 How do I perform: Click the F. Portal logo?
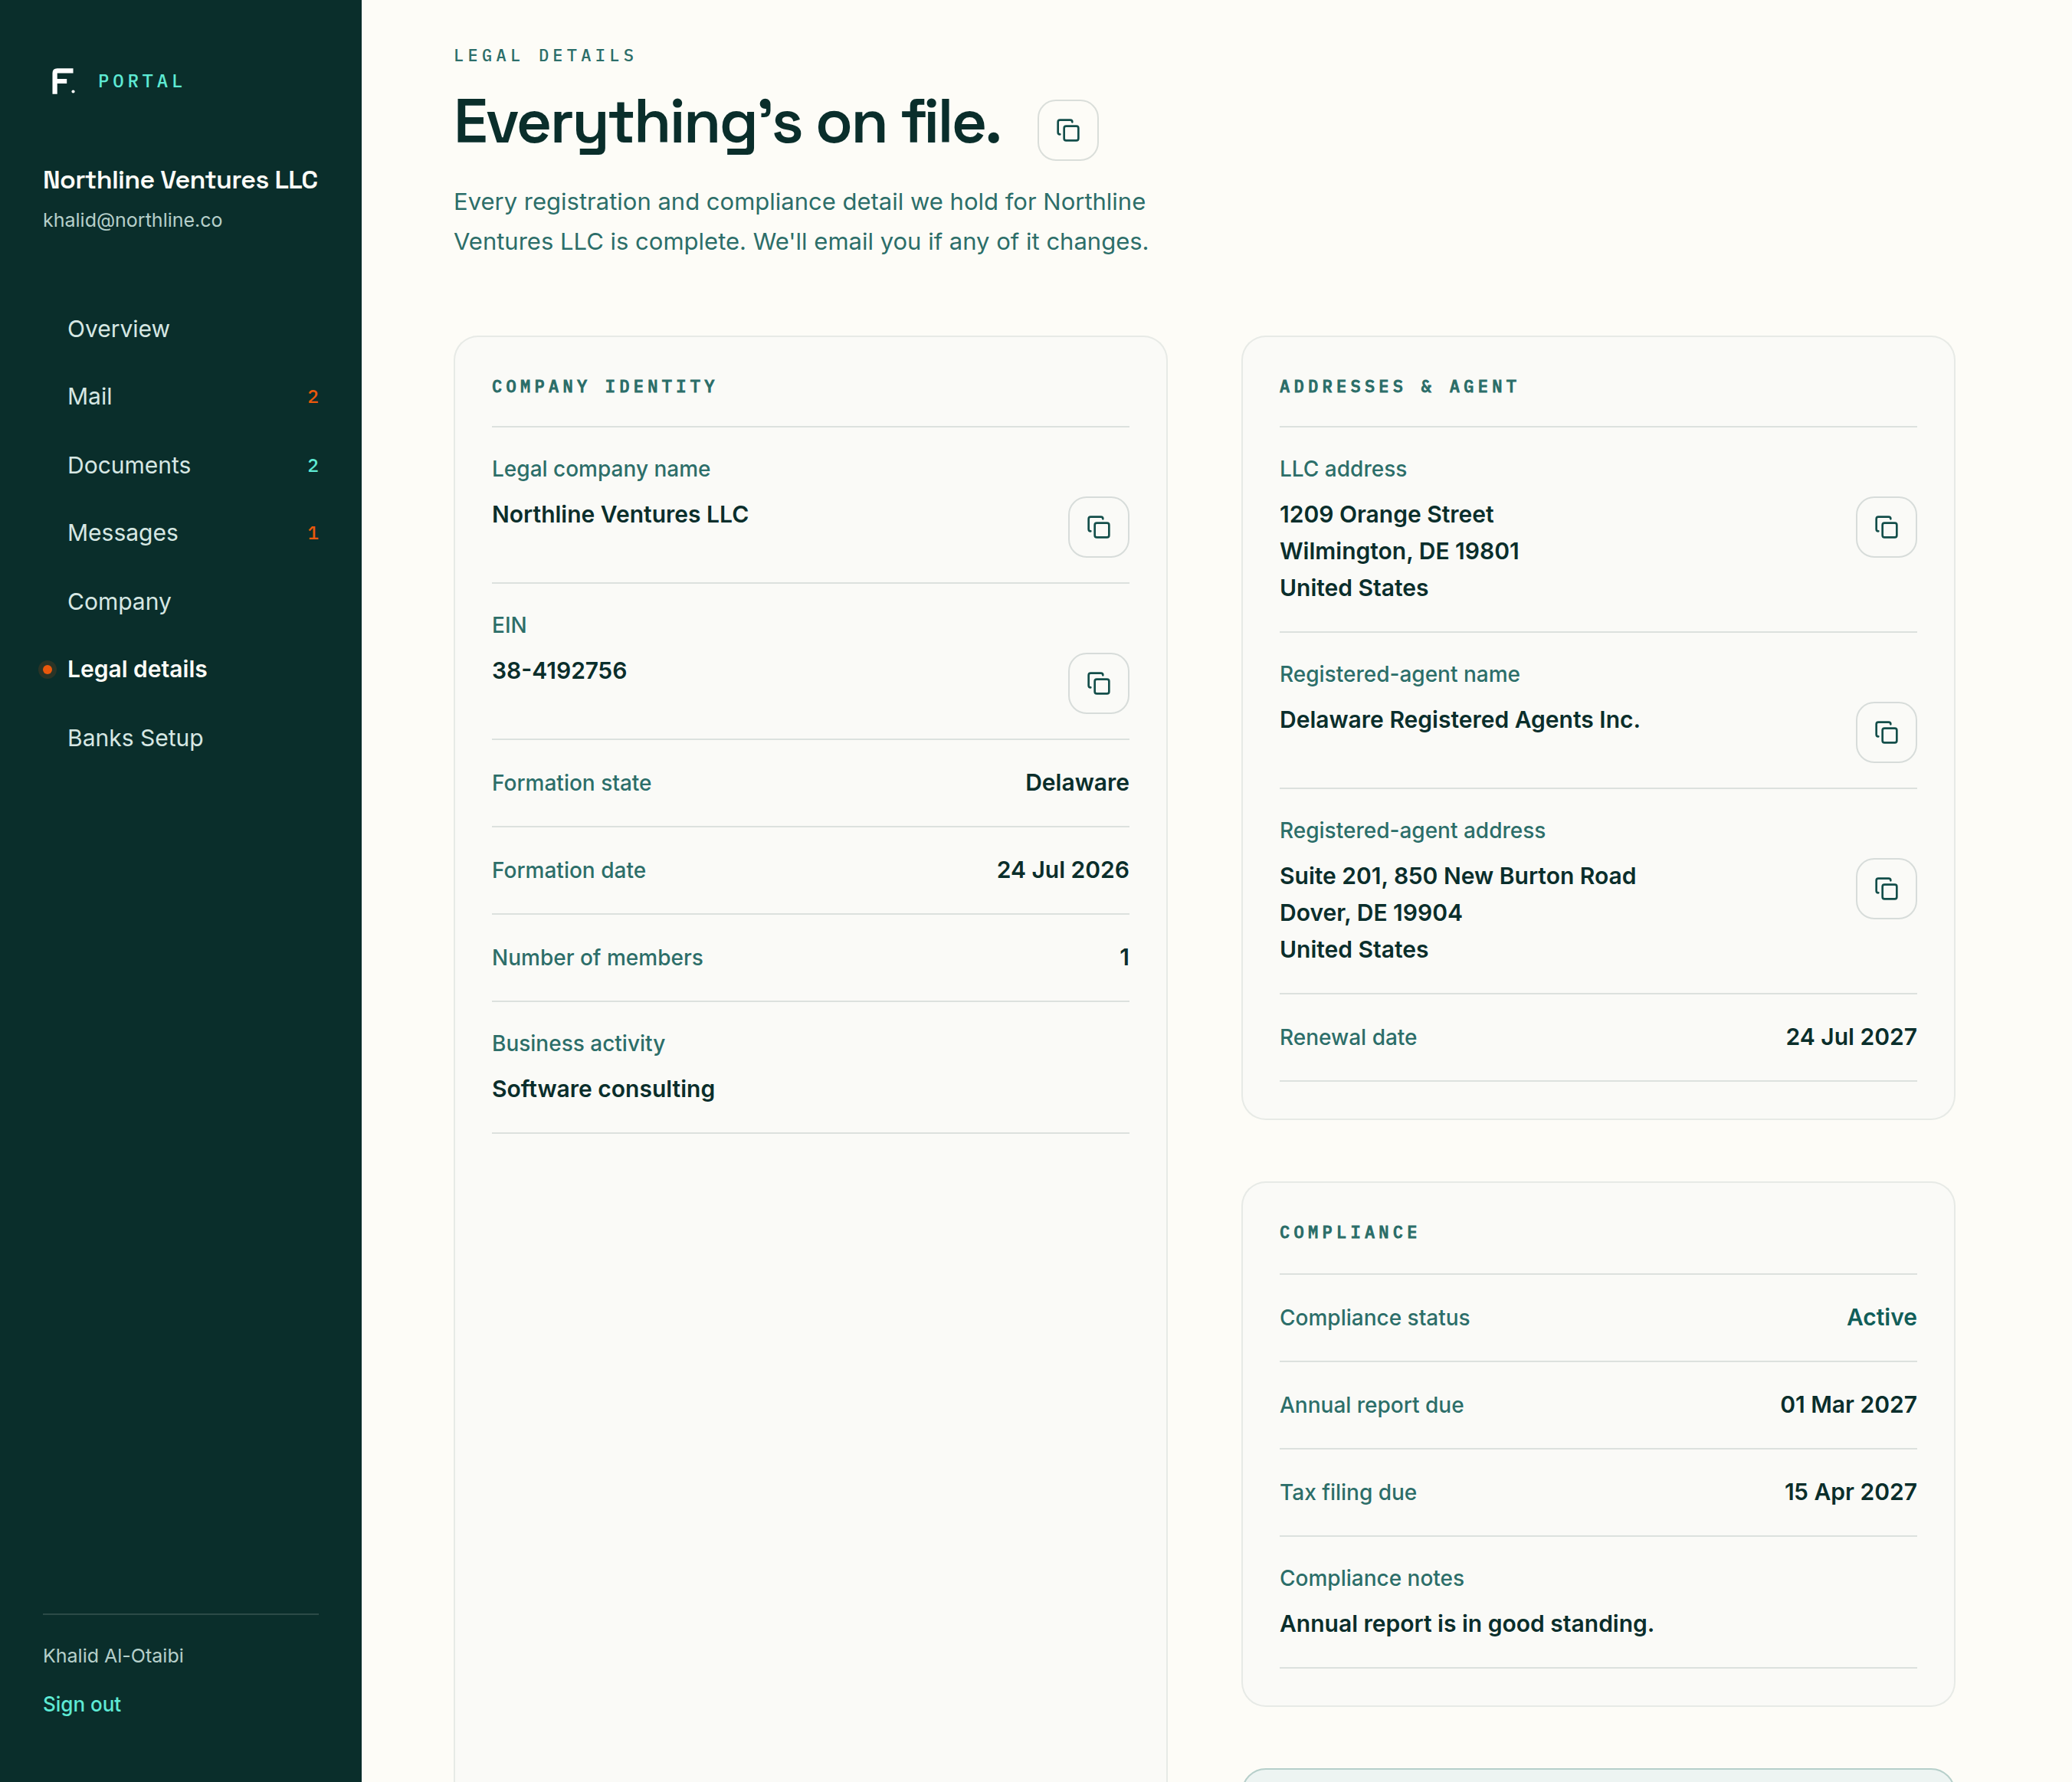(x=117, y=81)
